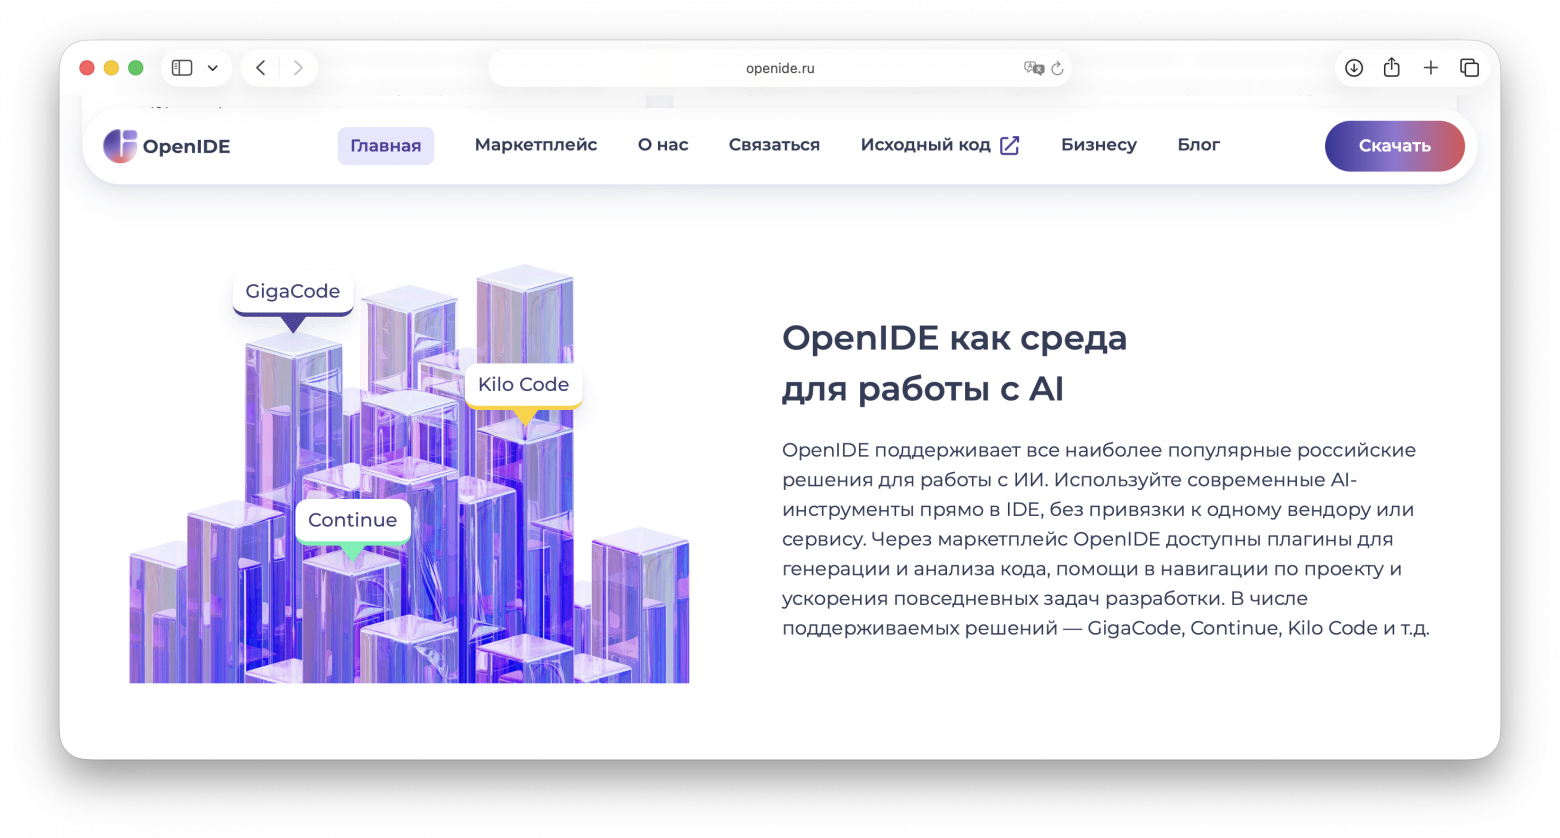Viewport: 1560px width, 838px height.
Task: Select the Главная tab in the navigation
Action: [x=386, y=145]
